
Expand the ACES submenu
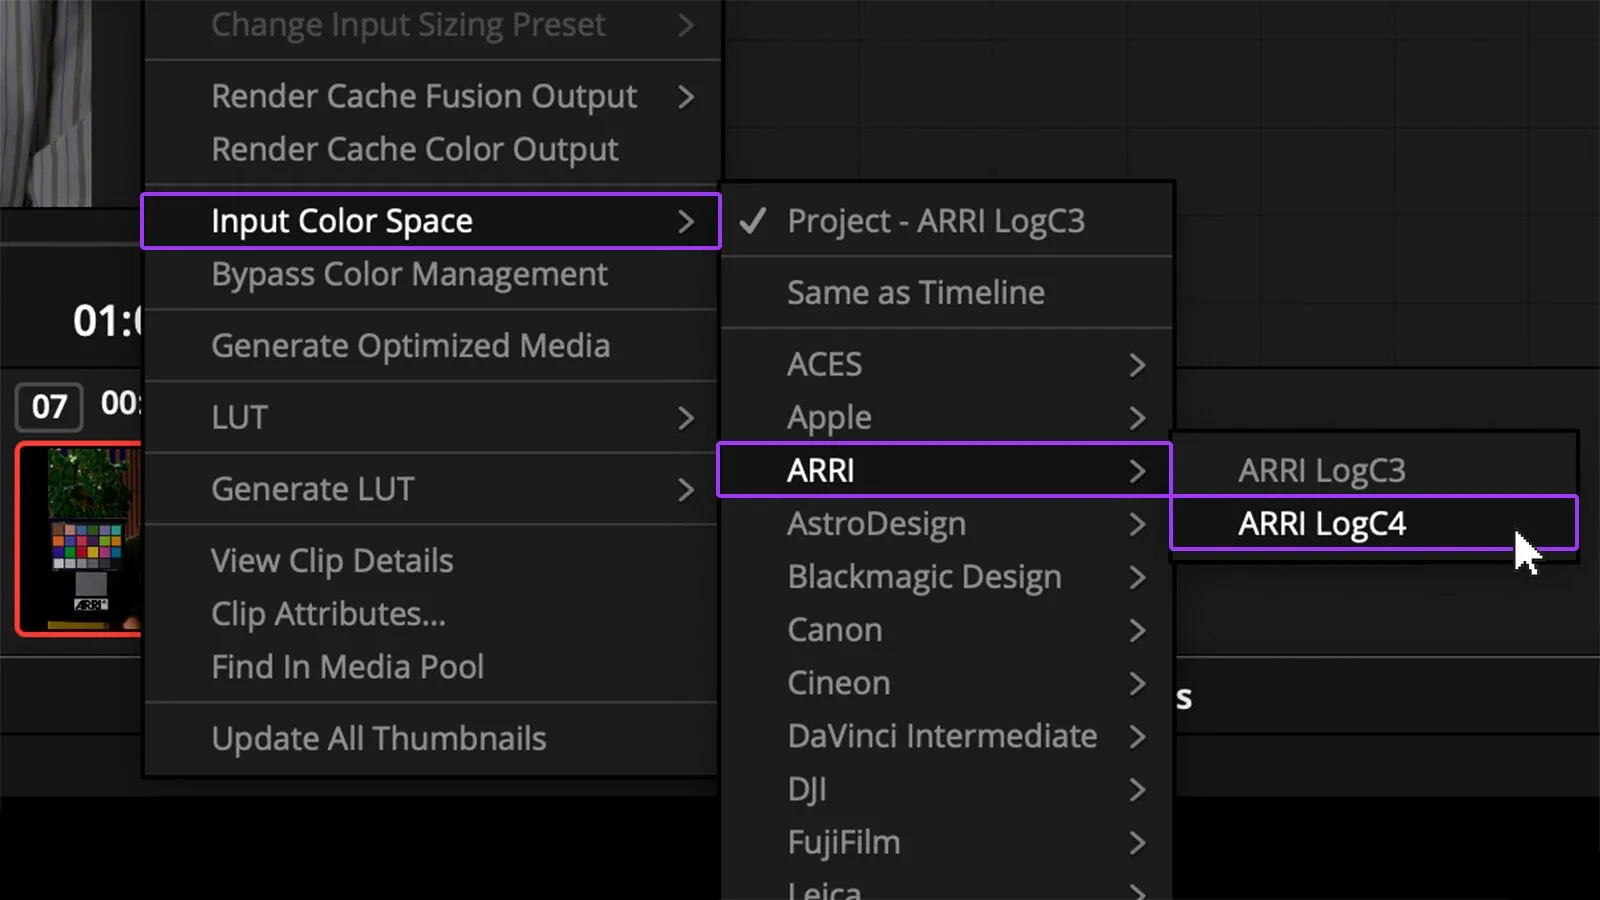click(x=946, y=364)
